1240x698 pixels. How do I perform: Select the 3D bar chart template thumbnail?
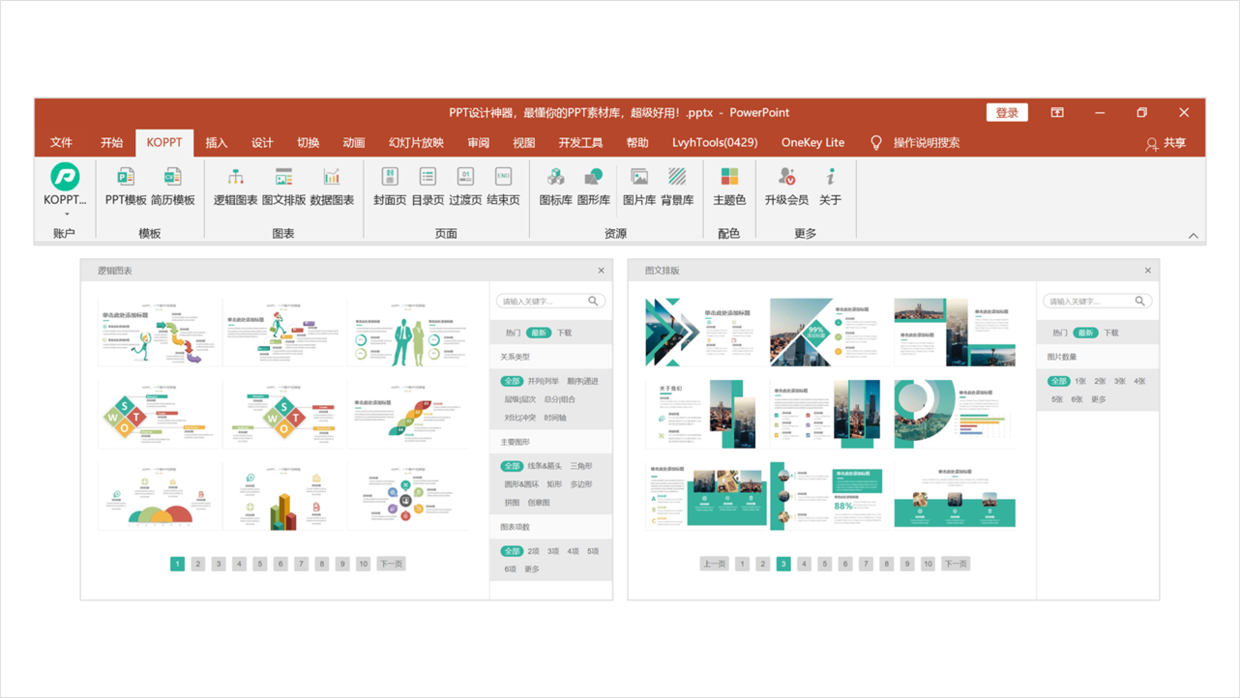pos(284,496)
